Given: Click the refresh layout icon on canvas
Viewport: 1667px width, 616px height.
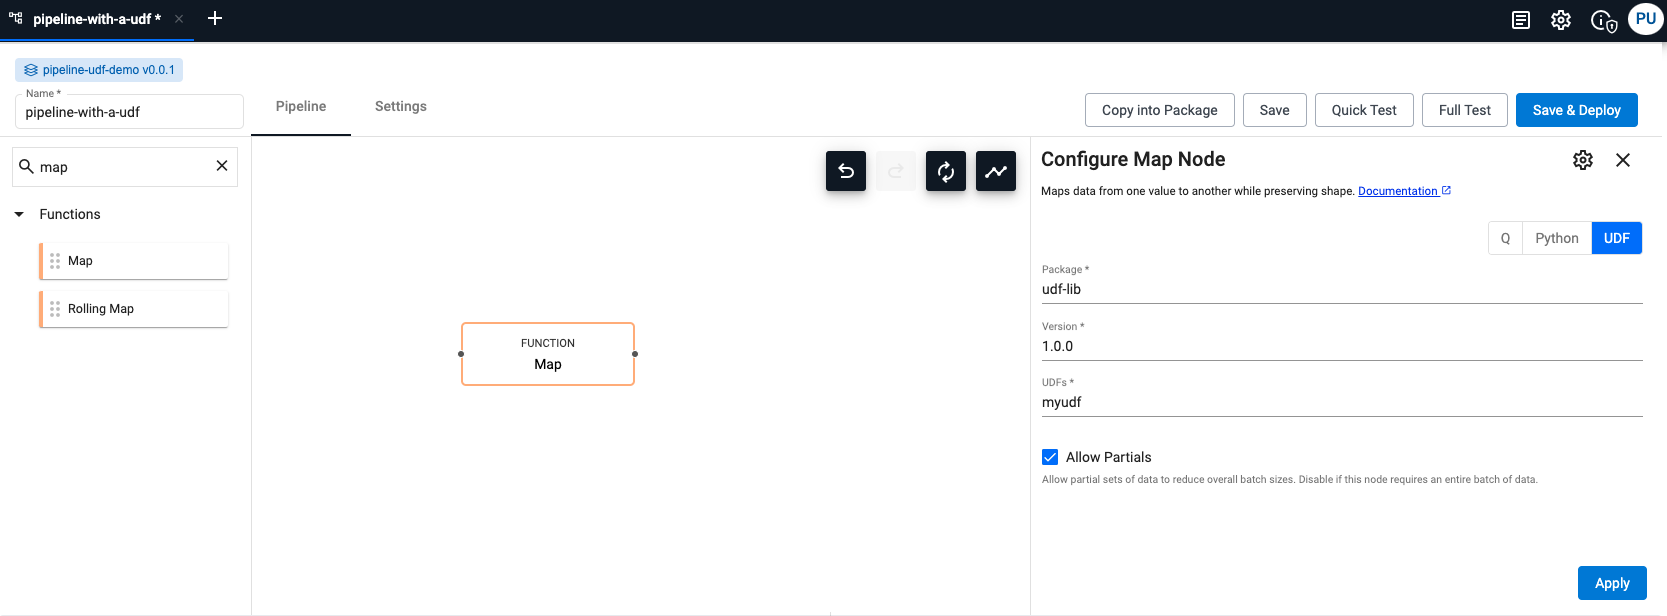Looking at the screenshot, I should pos(945,171).
